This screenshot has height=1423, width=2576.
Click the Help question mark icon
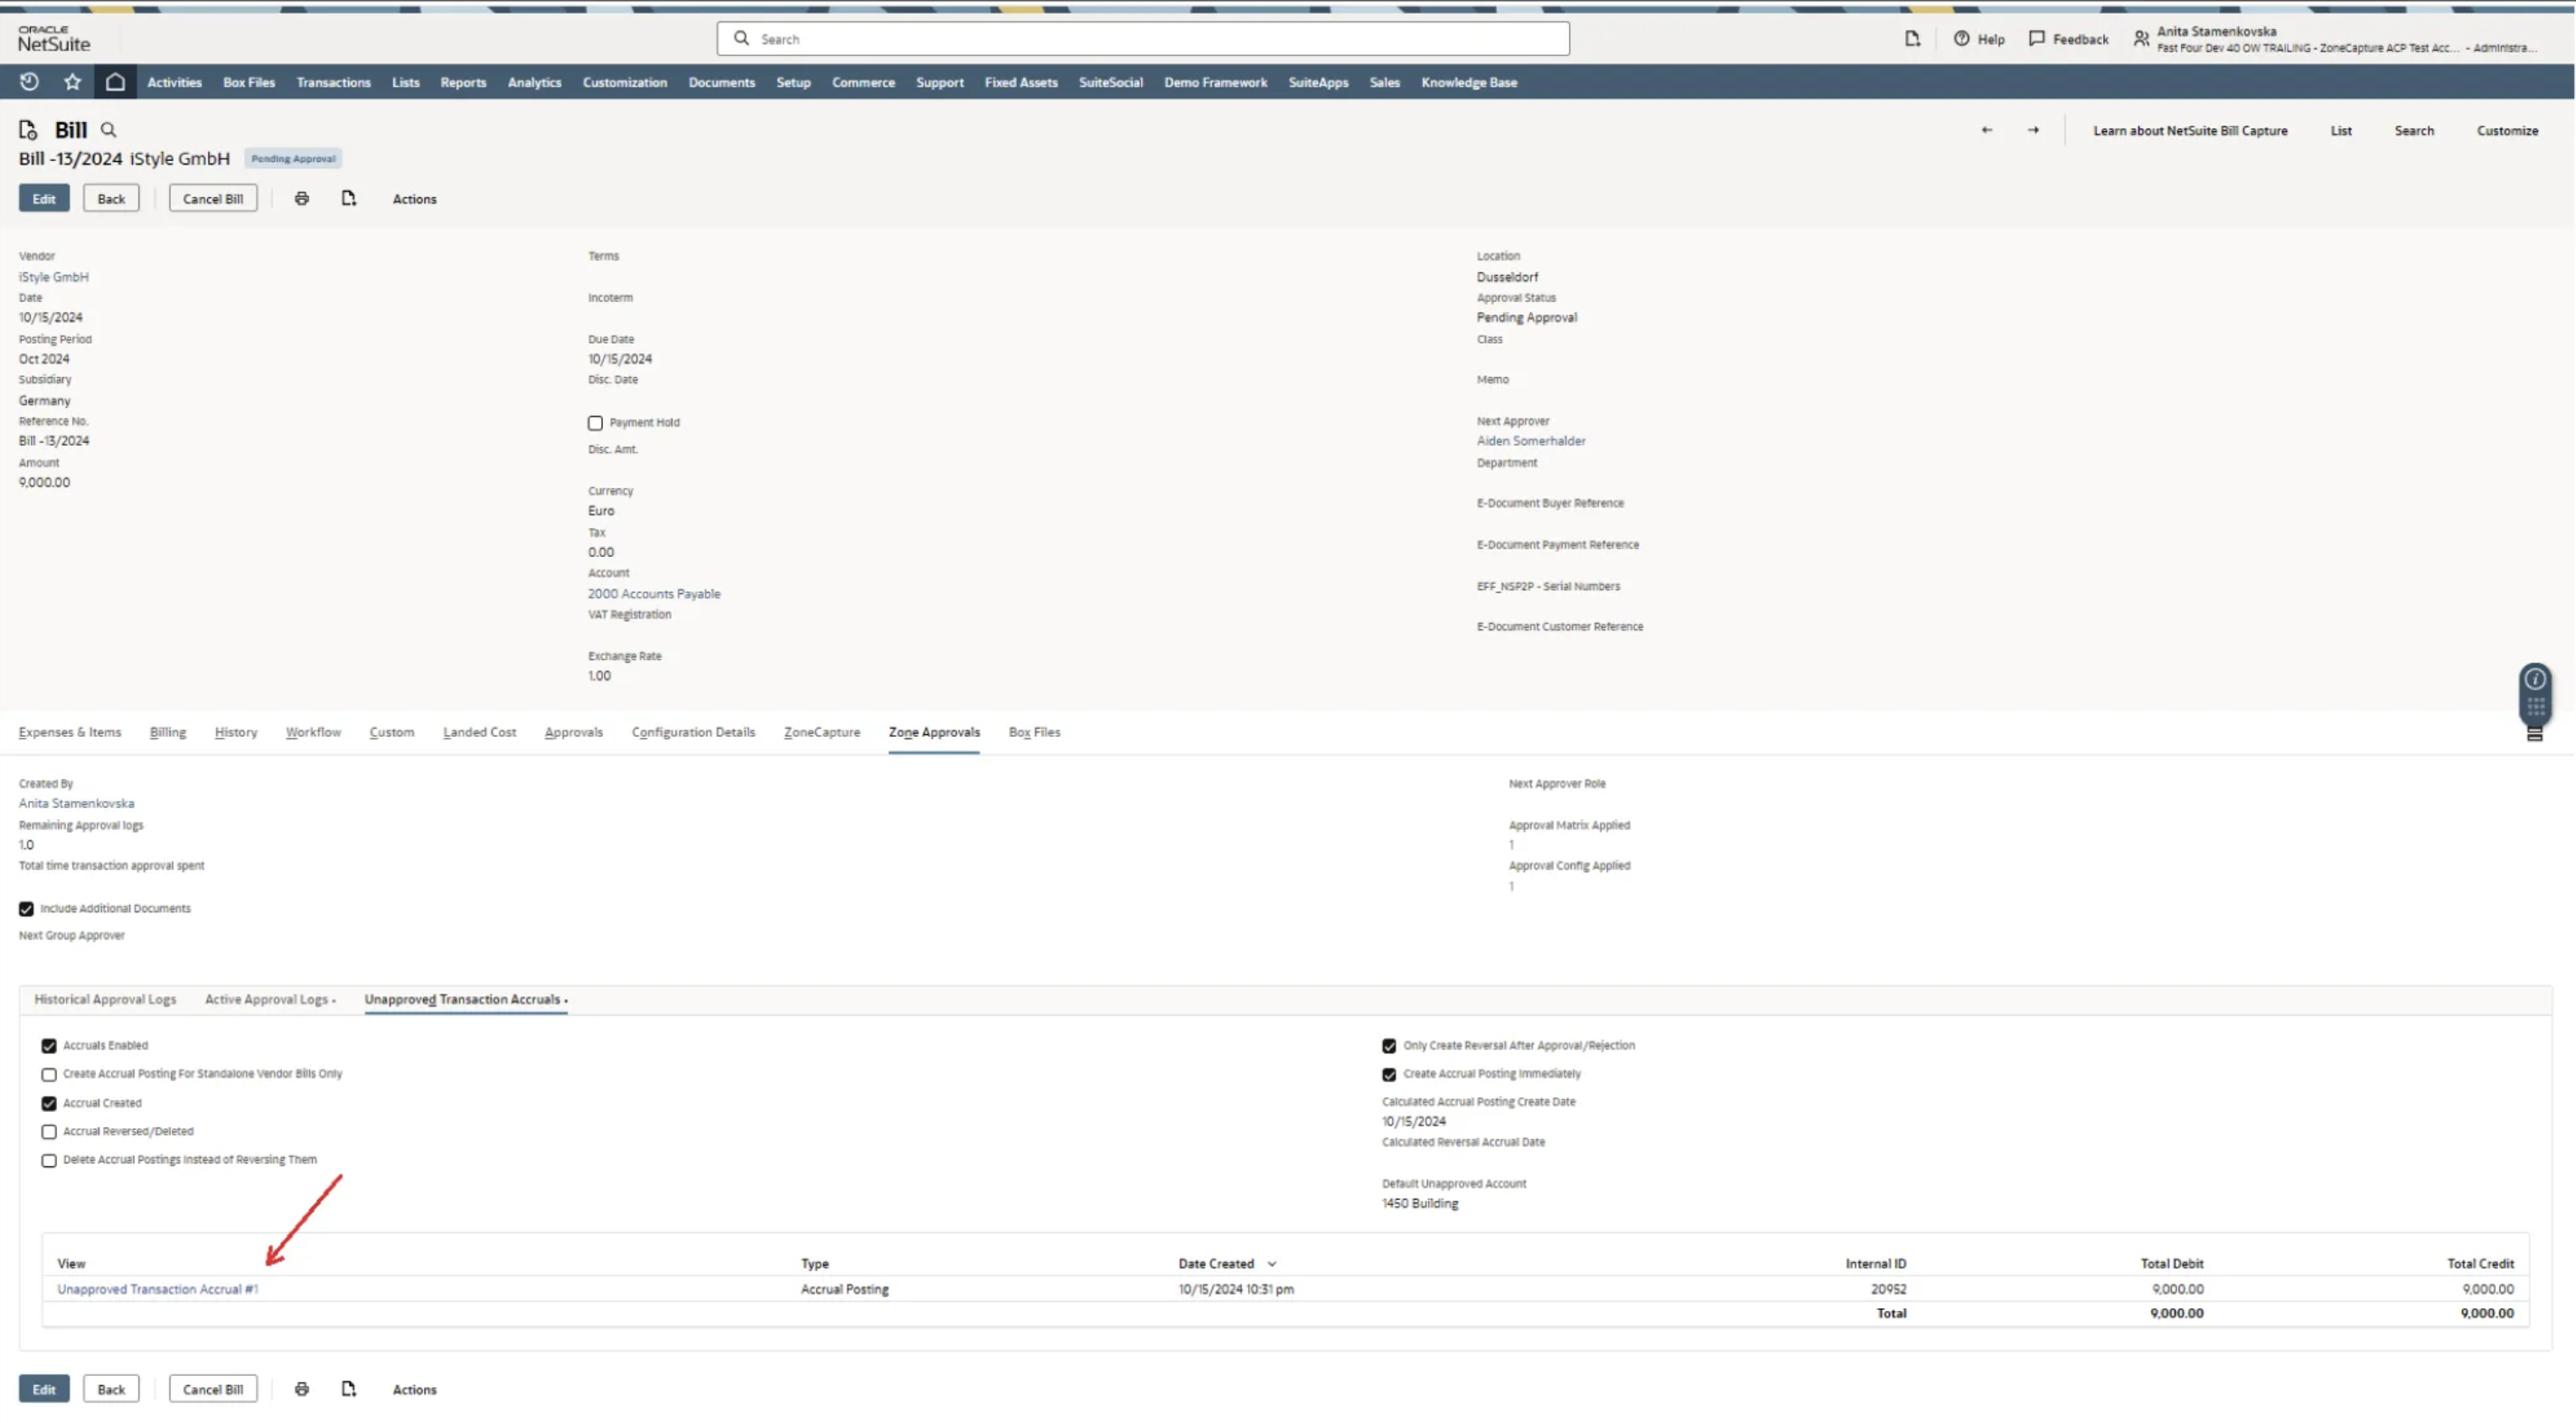[x=1961, y=39]
